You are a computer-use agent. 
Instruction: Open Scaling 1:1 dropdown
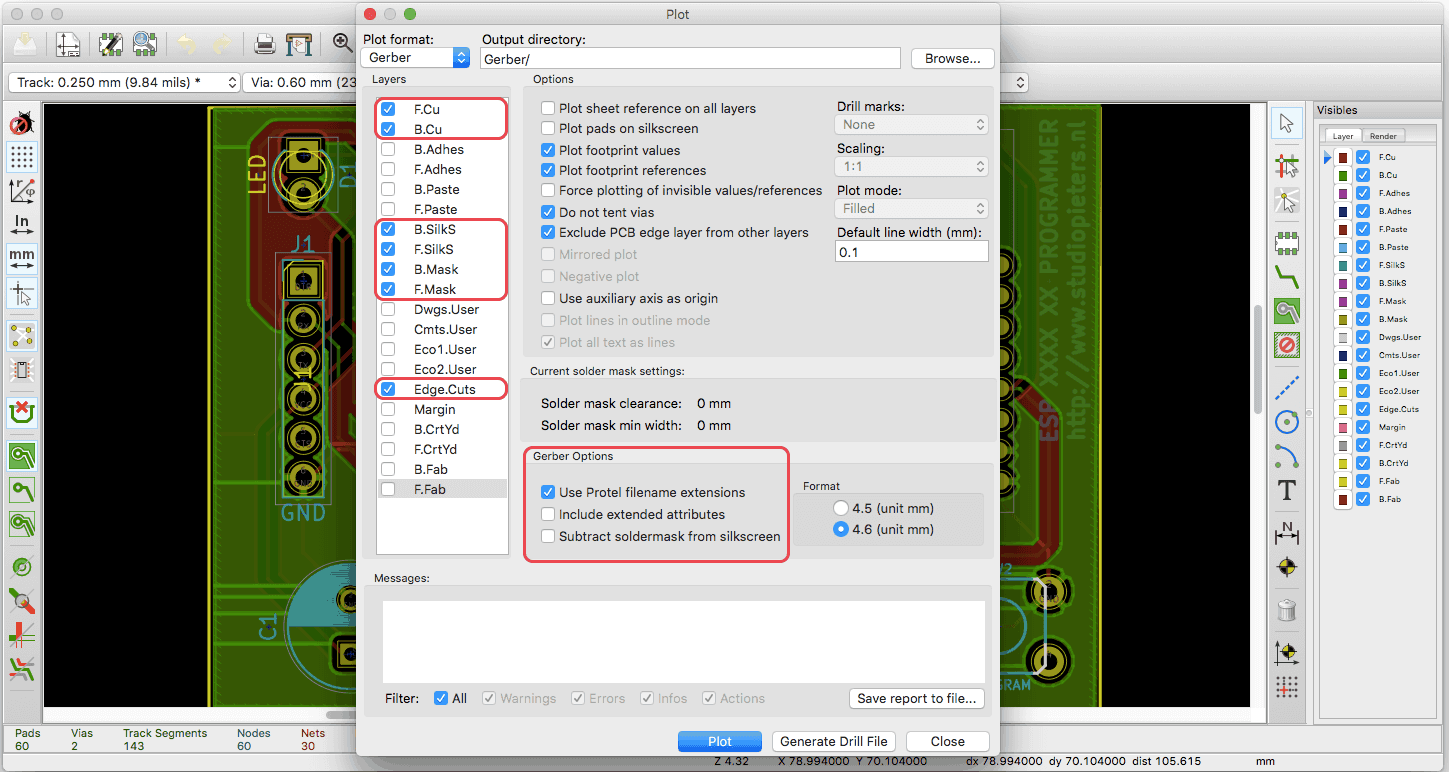click(911, 167)
